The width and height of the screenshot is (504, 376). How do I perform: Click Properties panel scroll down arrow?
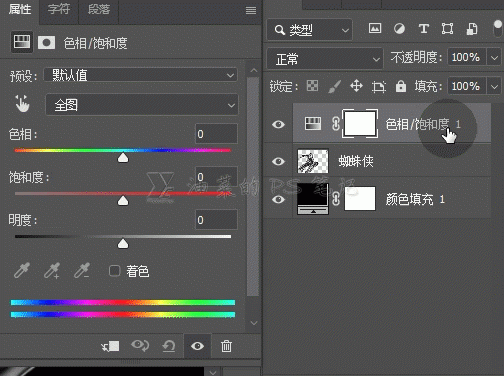tap(254, 323)
